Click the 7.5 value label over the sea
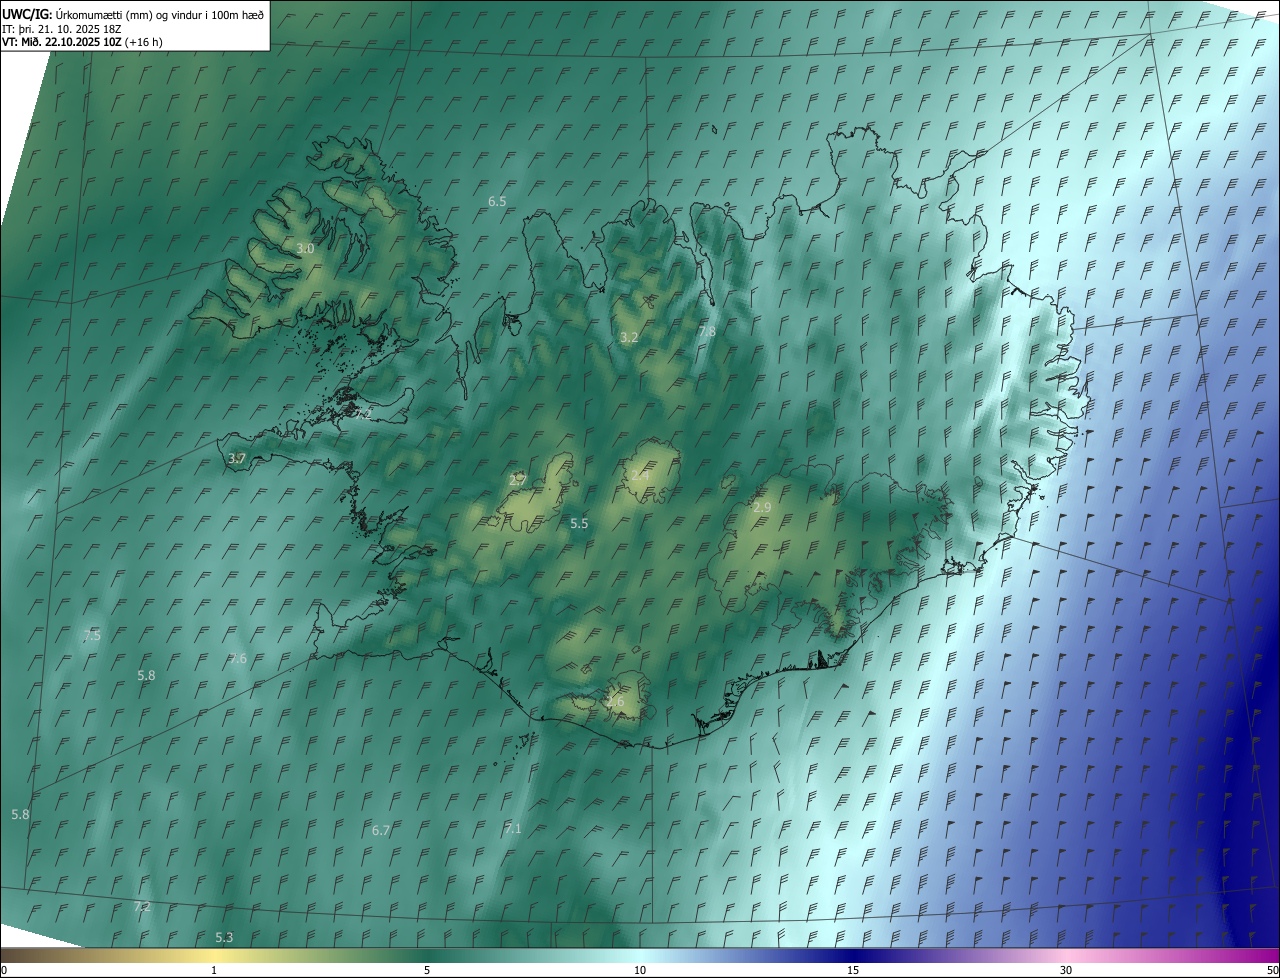The height and width of the screenshot is (978, 1280). 92,636
